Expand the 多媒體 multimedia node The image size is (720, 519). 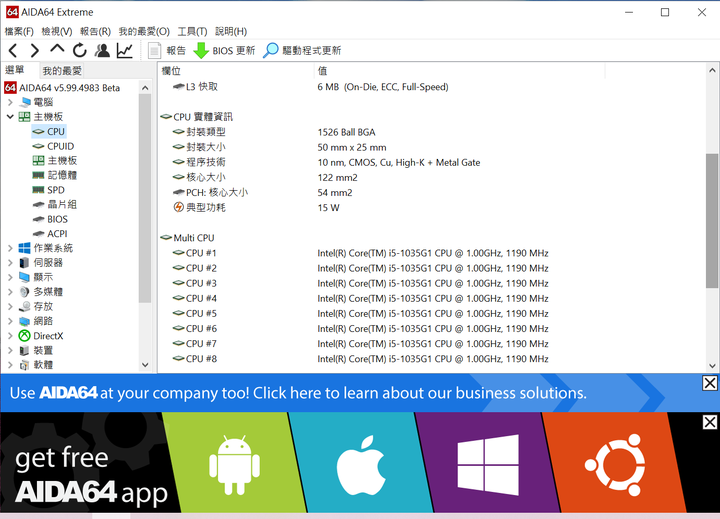tap(10, 292)
